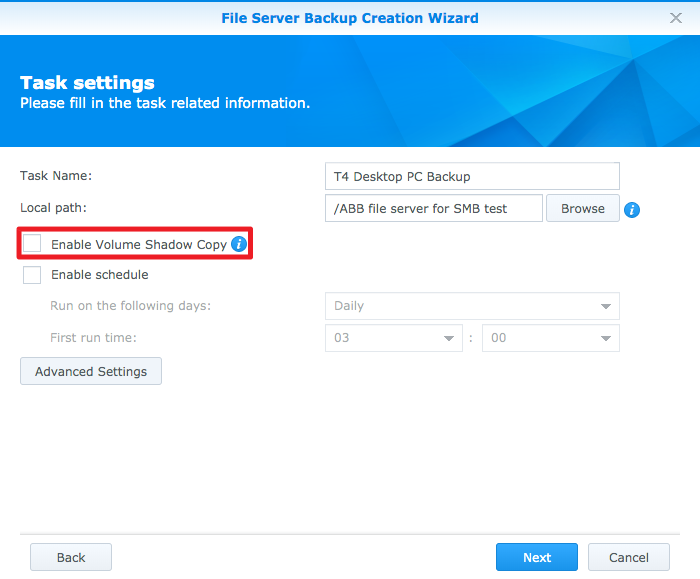Open the Daily run days dropdown
Screen dimensions: 700x579
point(472,306)
